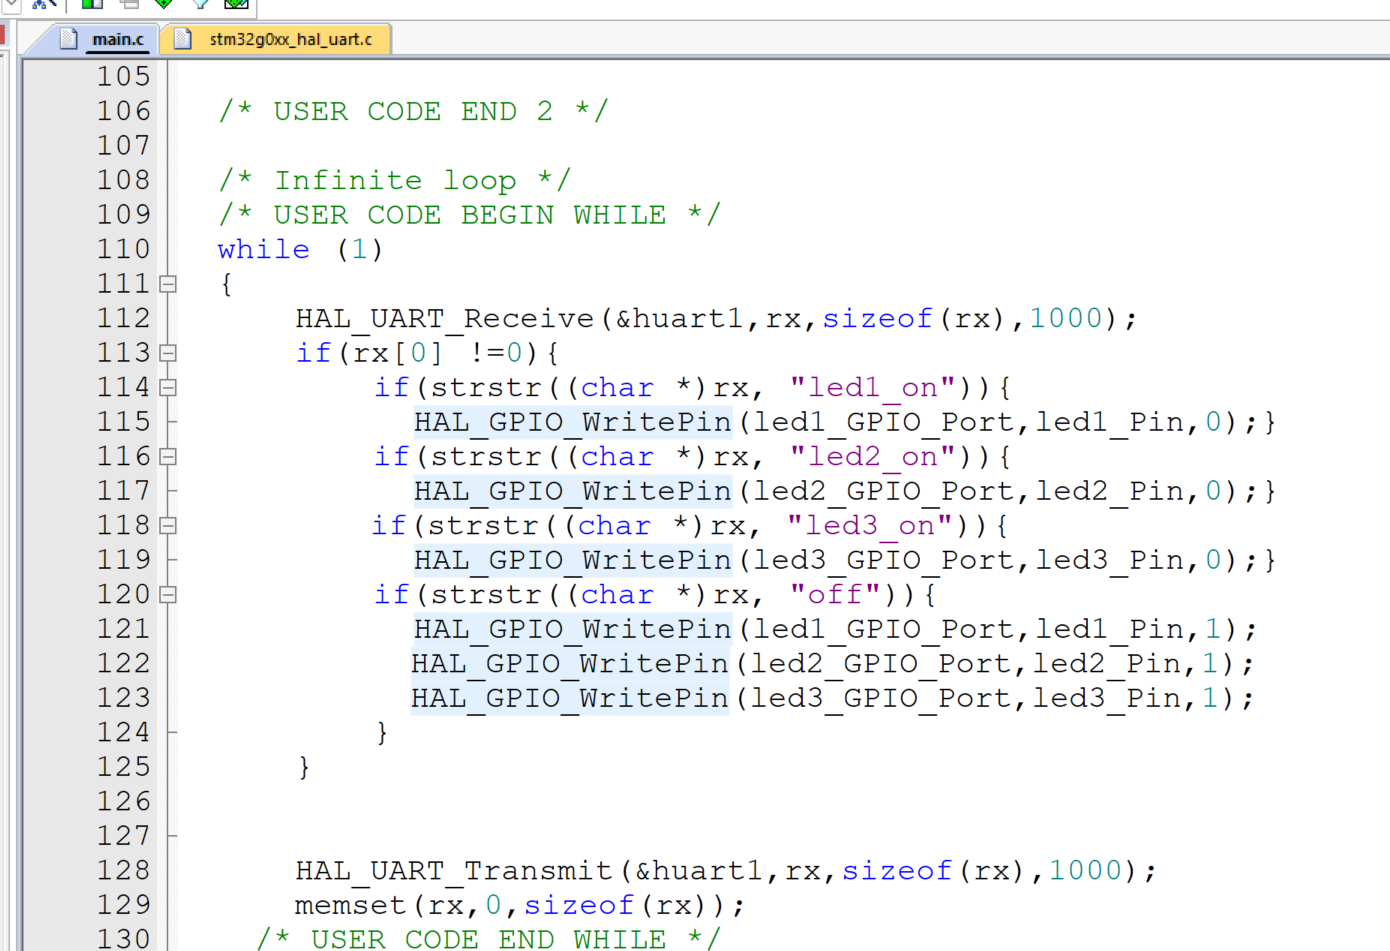Fold the led1_on block at line 114
This screenshot has width=1390, height=951.
click(x=168, y=387)
